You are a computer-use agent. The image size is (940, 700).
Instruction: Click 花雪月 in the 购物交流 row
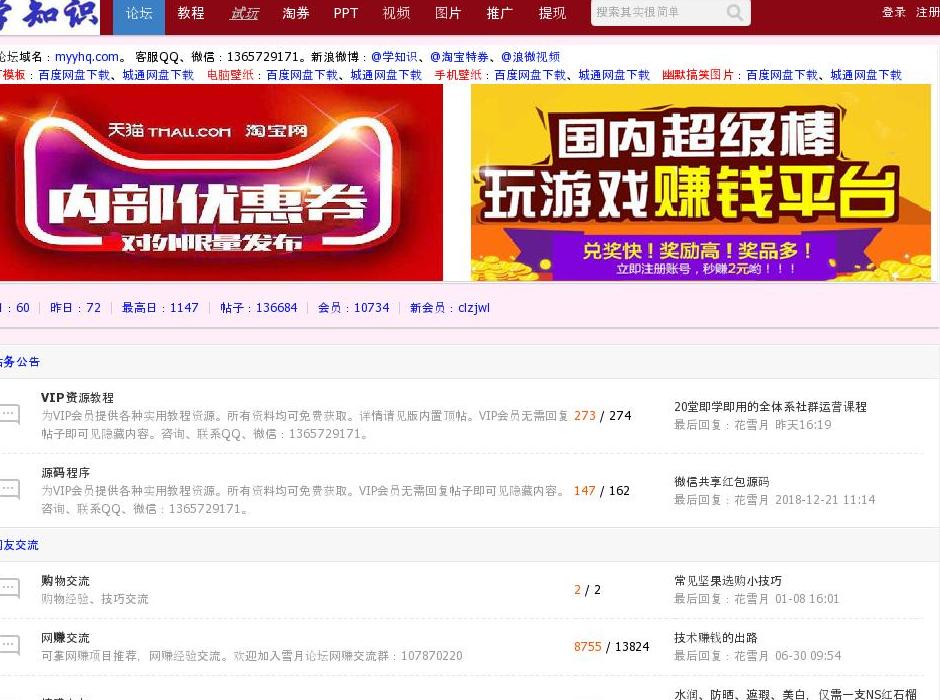click(x=751, y=598)
